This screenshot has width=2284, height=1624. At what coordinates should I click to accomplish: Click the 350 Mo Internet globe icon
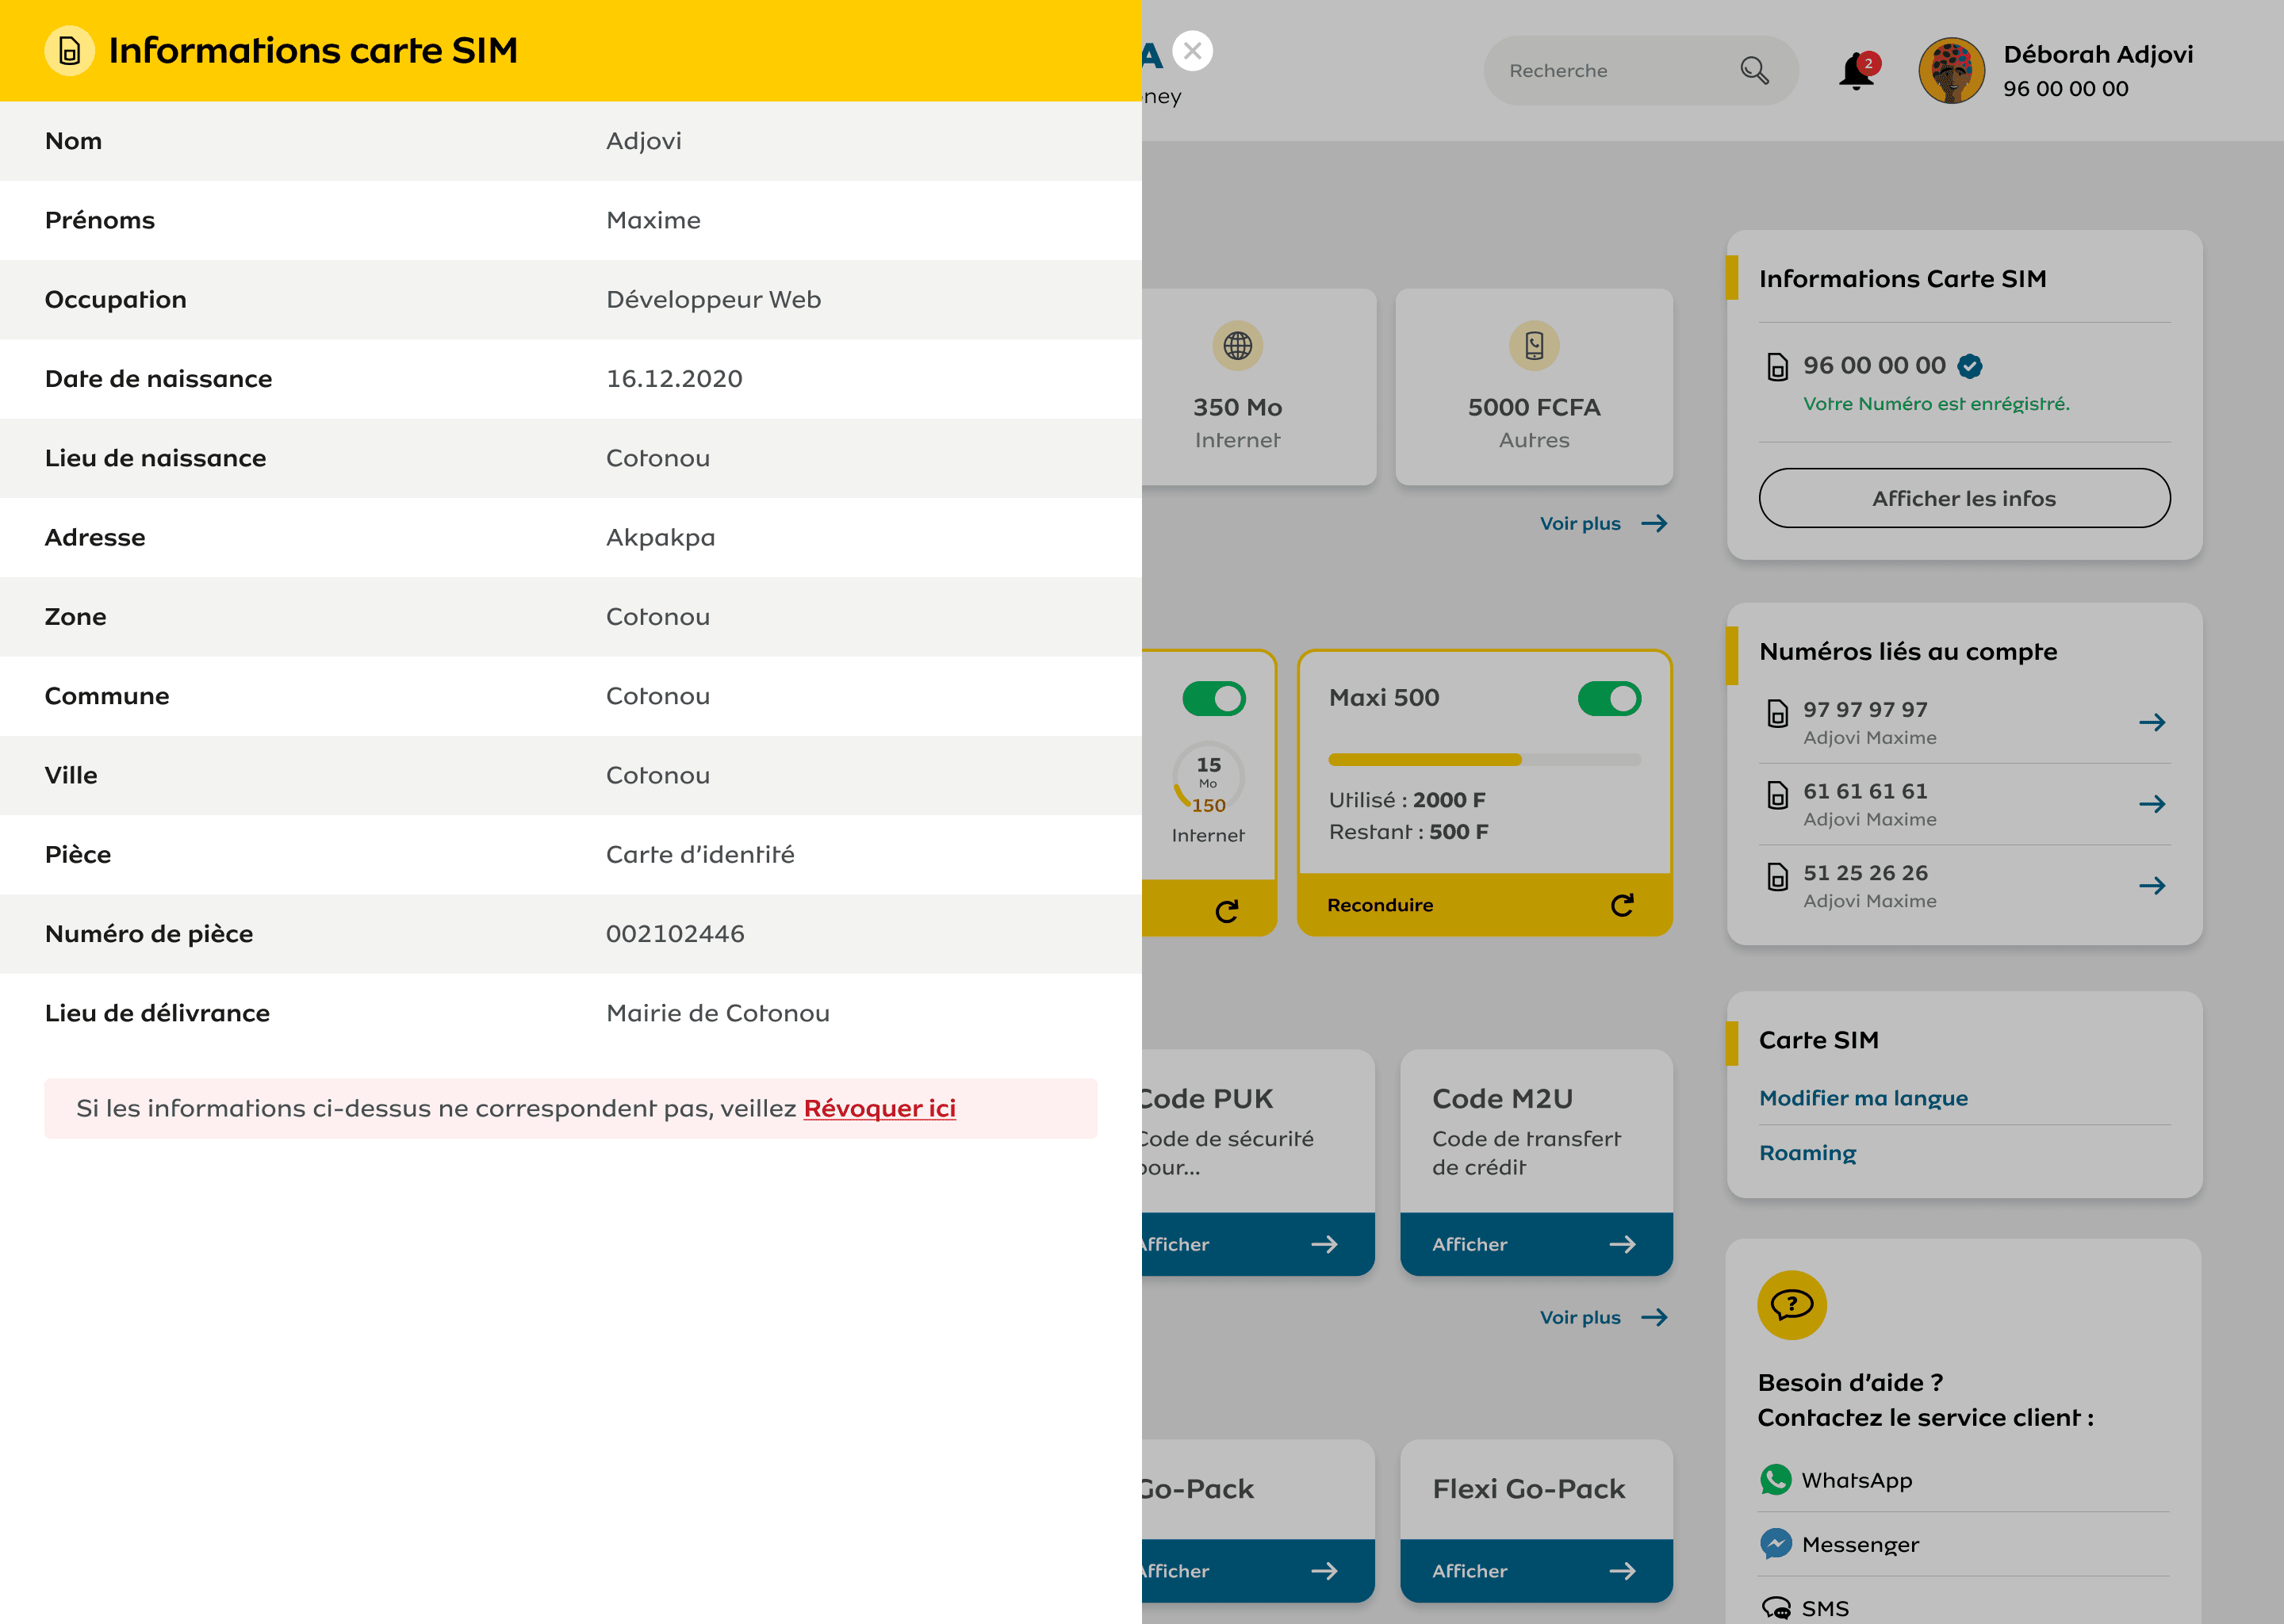click(x=1237, y=346)
